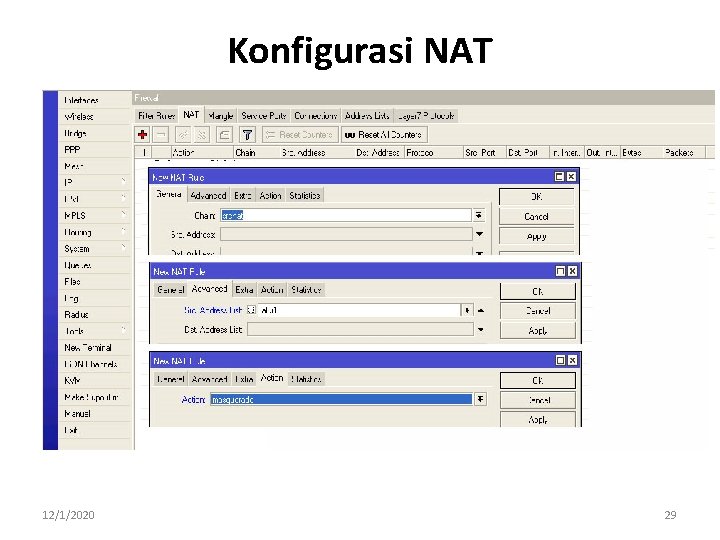This screenshot has height=540, width=720.
Task: Open ISDN Channels in sidebar
Action: pyautogui.click(x=91, y=364)
